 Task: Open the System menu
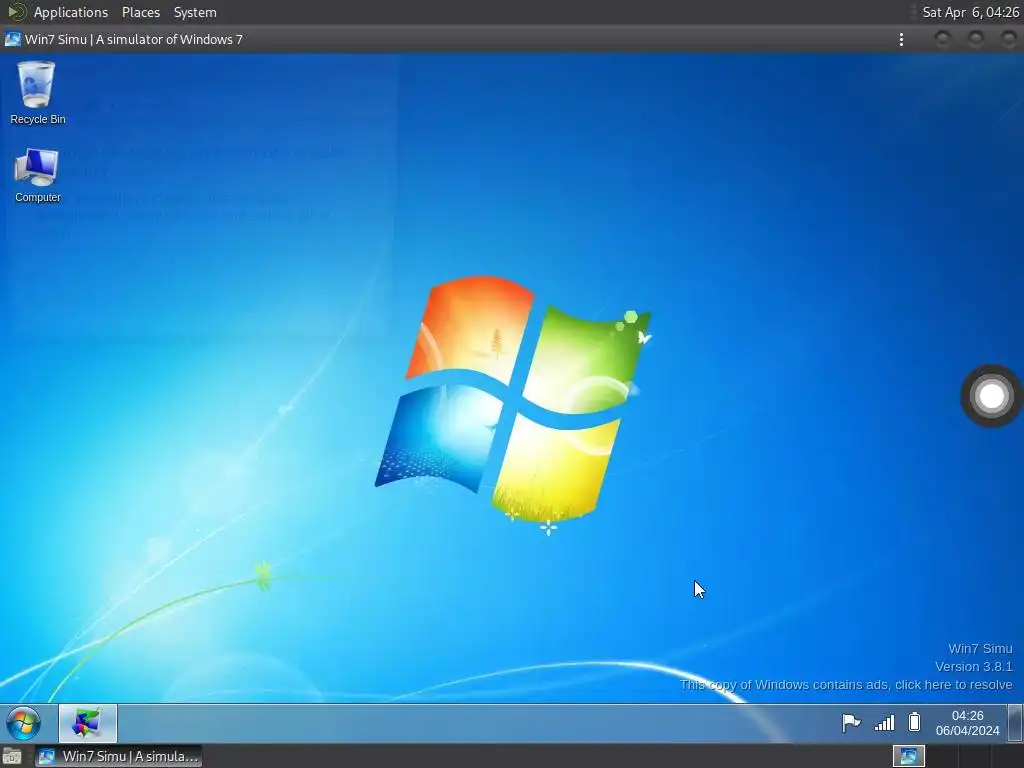[x=195, y=12]
